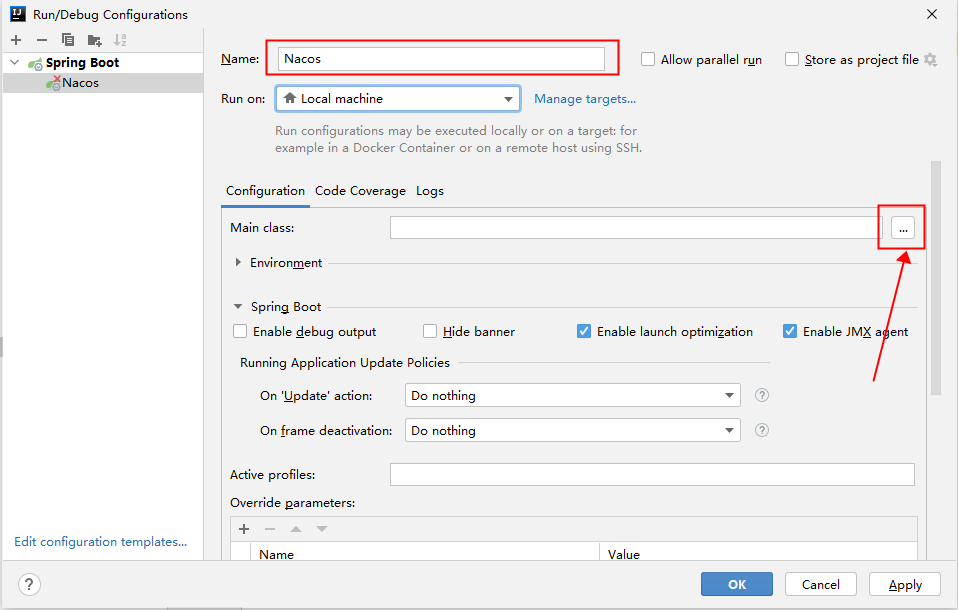Enable Allow parallel run
This screenshot has height=610, width=958.
[x=648, y=59]
